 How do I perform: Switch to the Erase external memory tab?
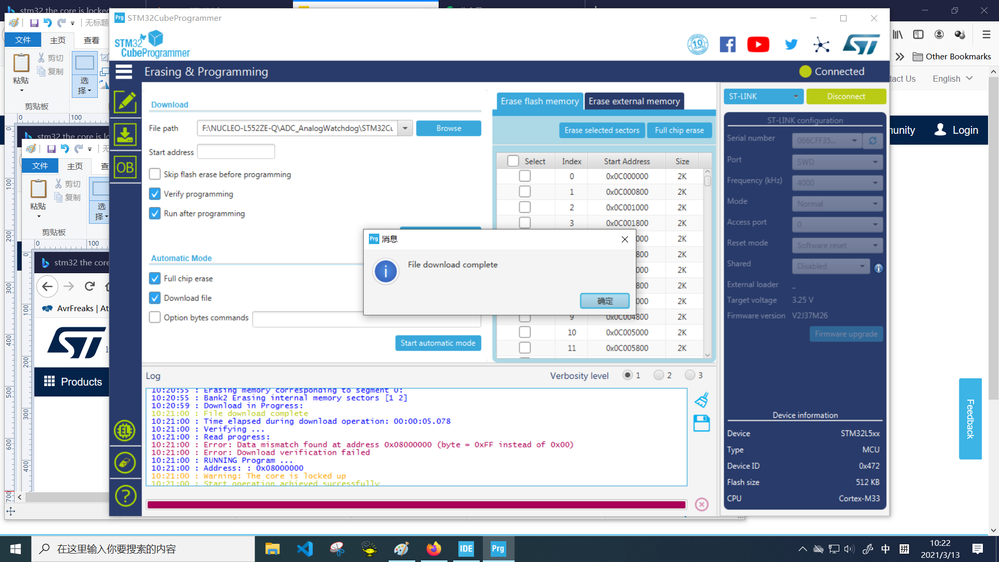(634, 101)
